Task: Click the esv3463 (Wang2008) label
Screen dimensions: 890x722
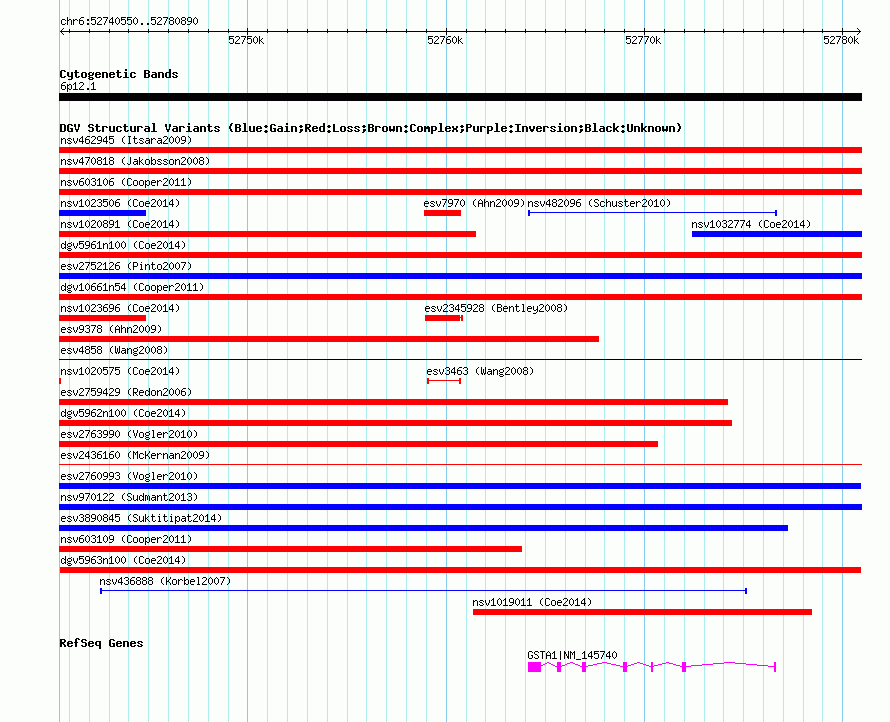Action: (480, 371)
